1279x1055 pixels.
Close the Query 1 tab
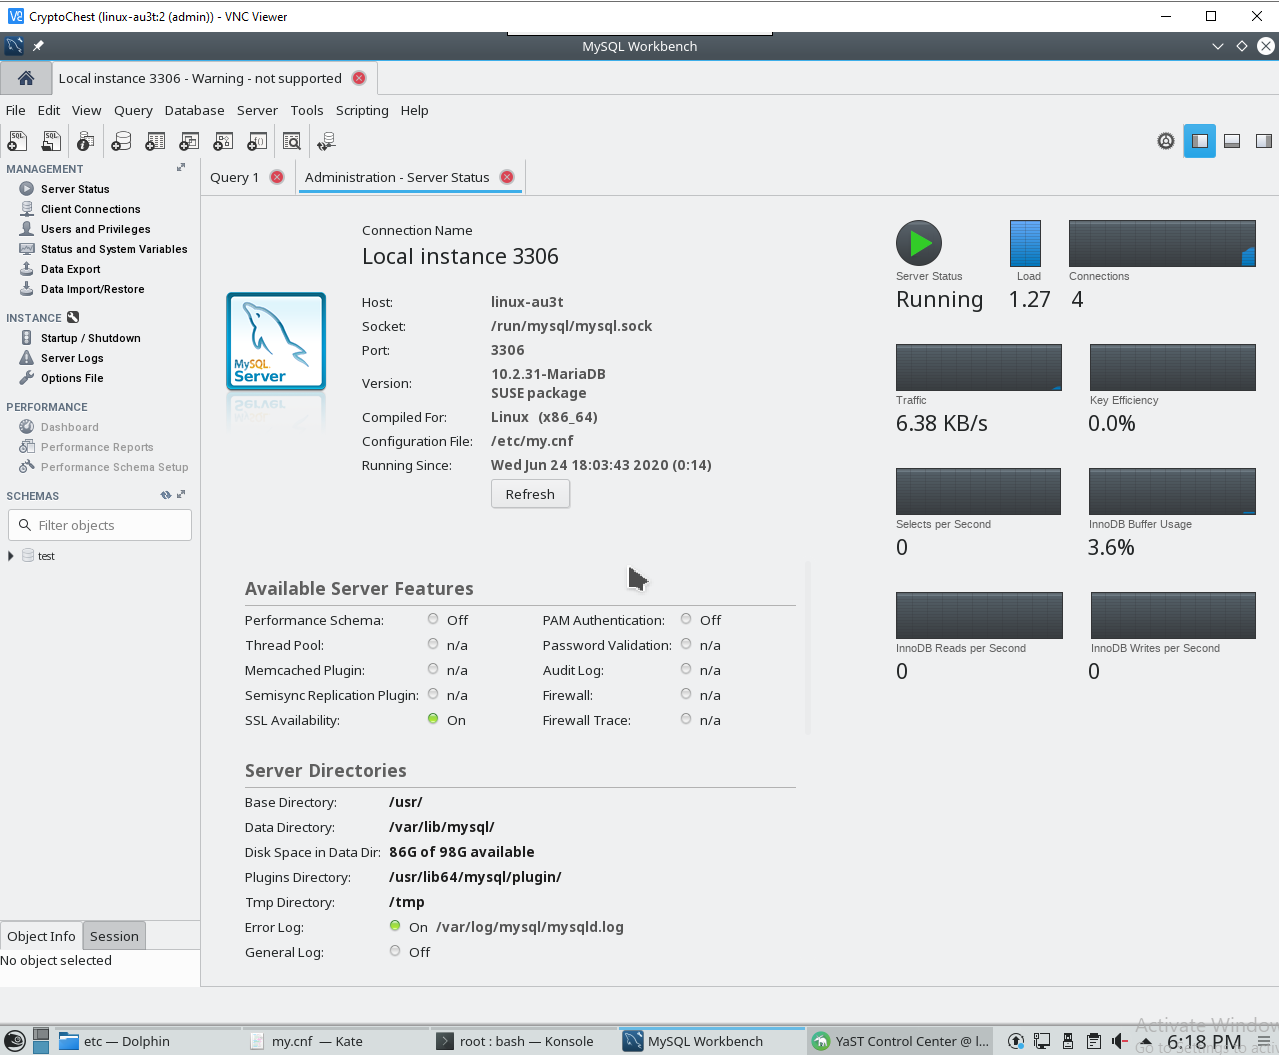click(277, 177)
